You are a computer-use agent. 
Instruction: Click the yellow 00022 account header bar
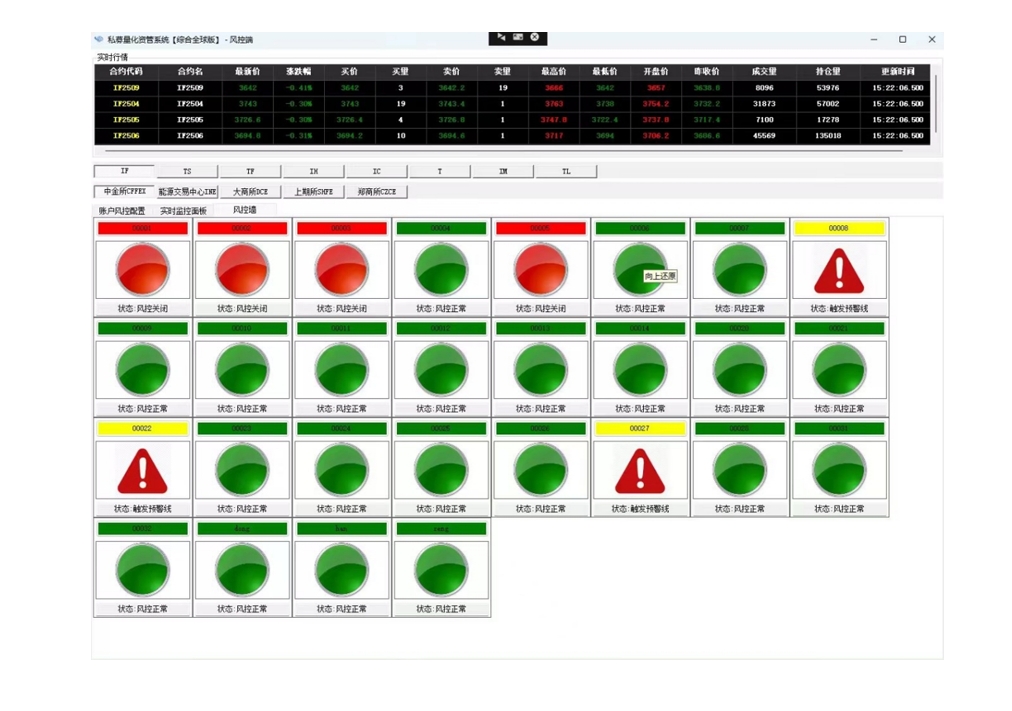point(143,428)
